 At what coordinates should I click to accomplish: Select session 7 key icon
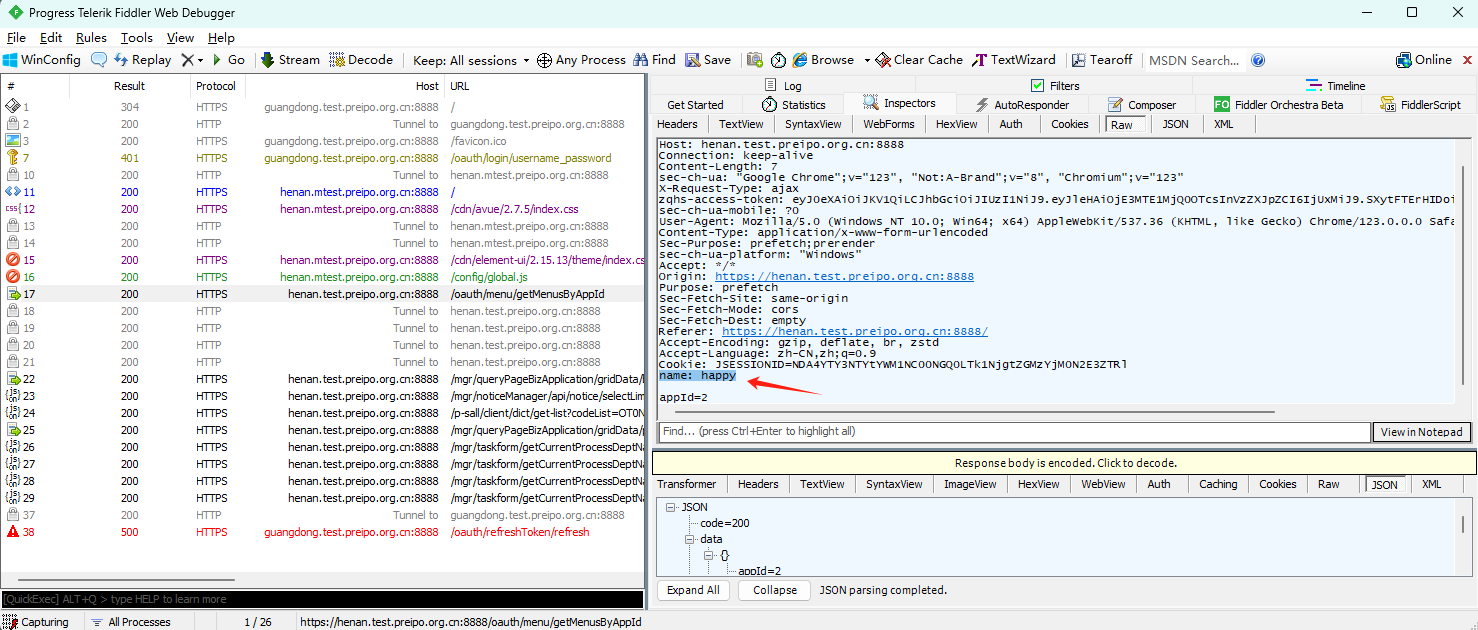click(x=13, y=158)
